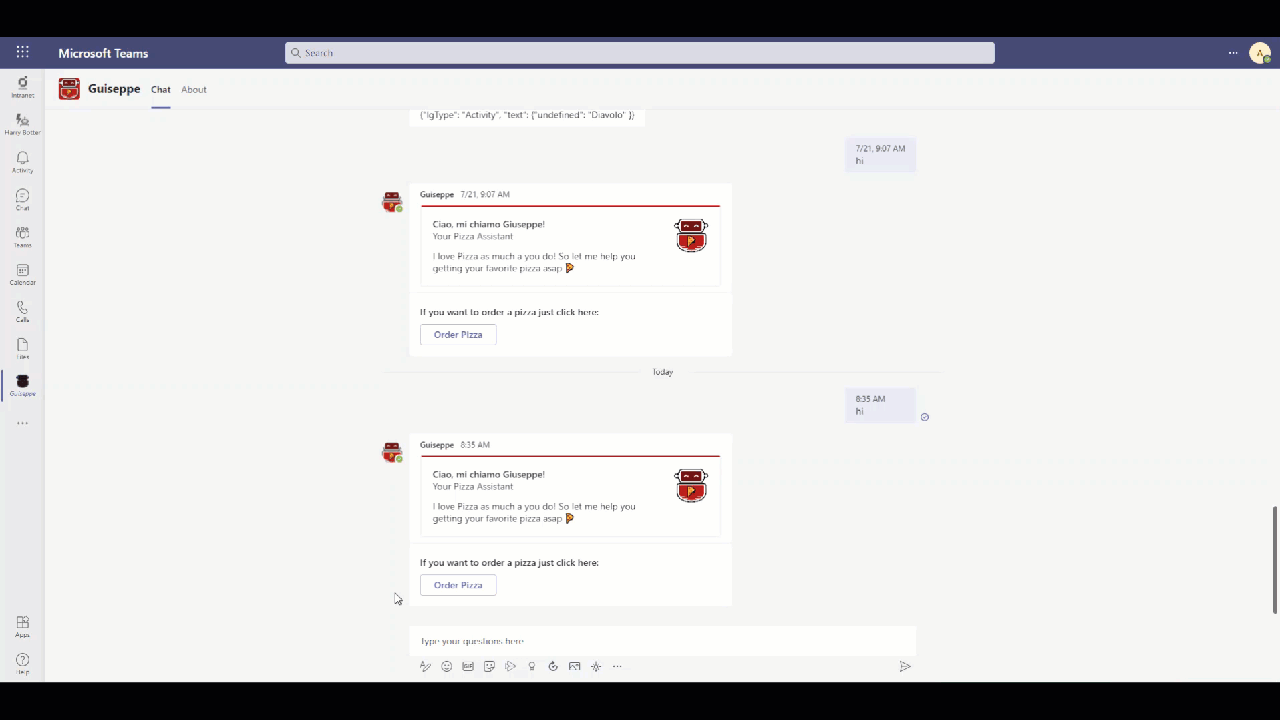Open the Teams section
Viewport: 1280px width, 720px height.
(x=22, y=236)
